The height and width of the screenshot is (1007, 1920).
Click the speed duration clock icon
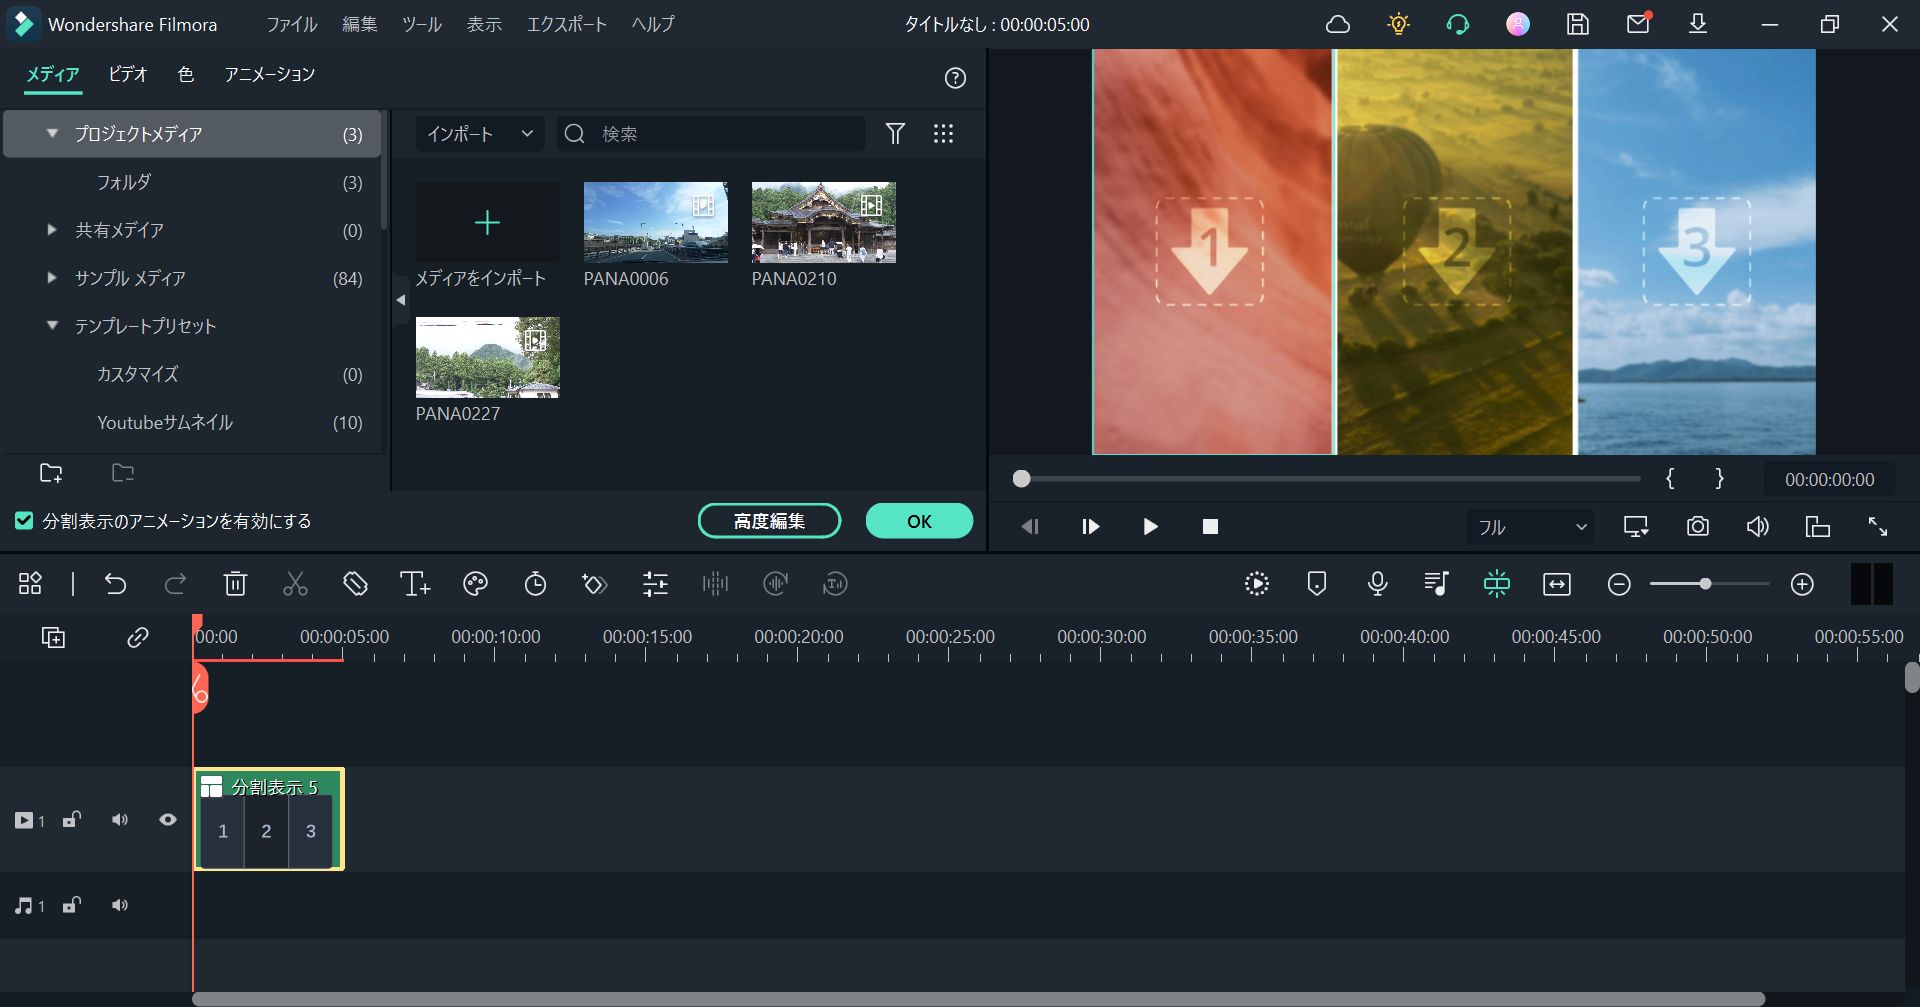[535, 584]
